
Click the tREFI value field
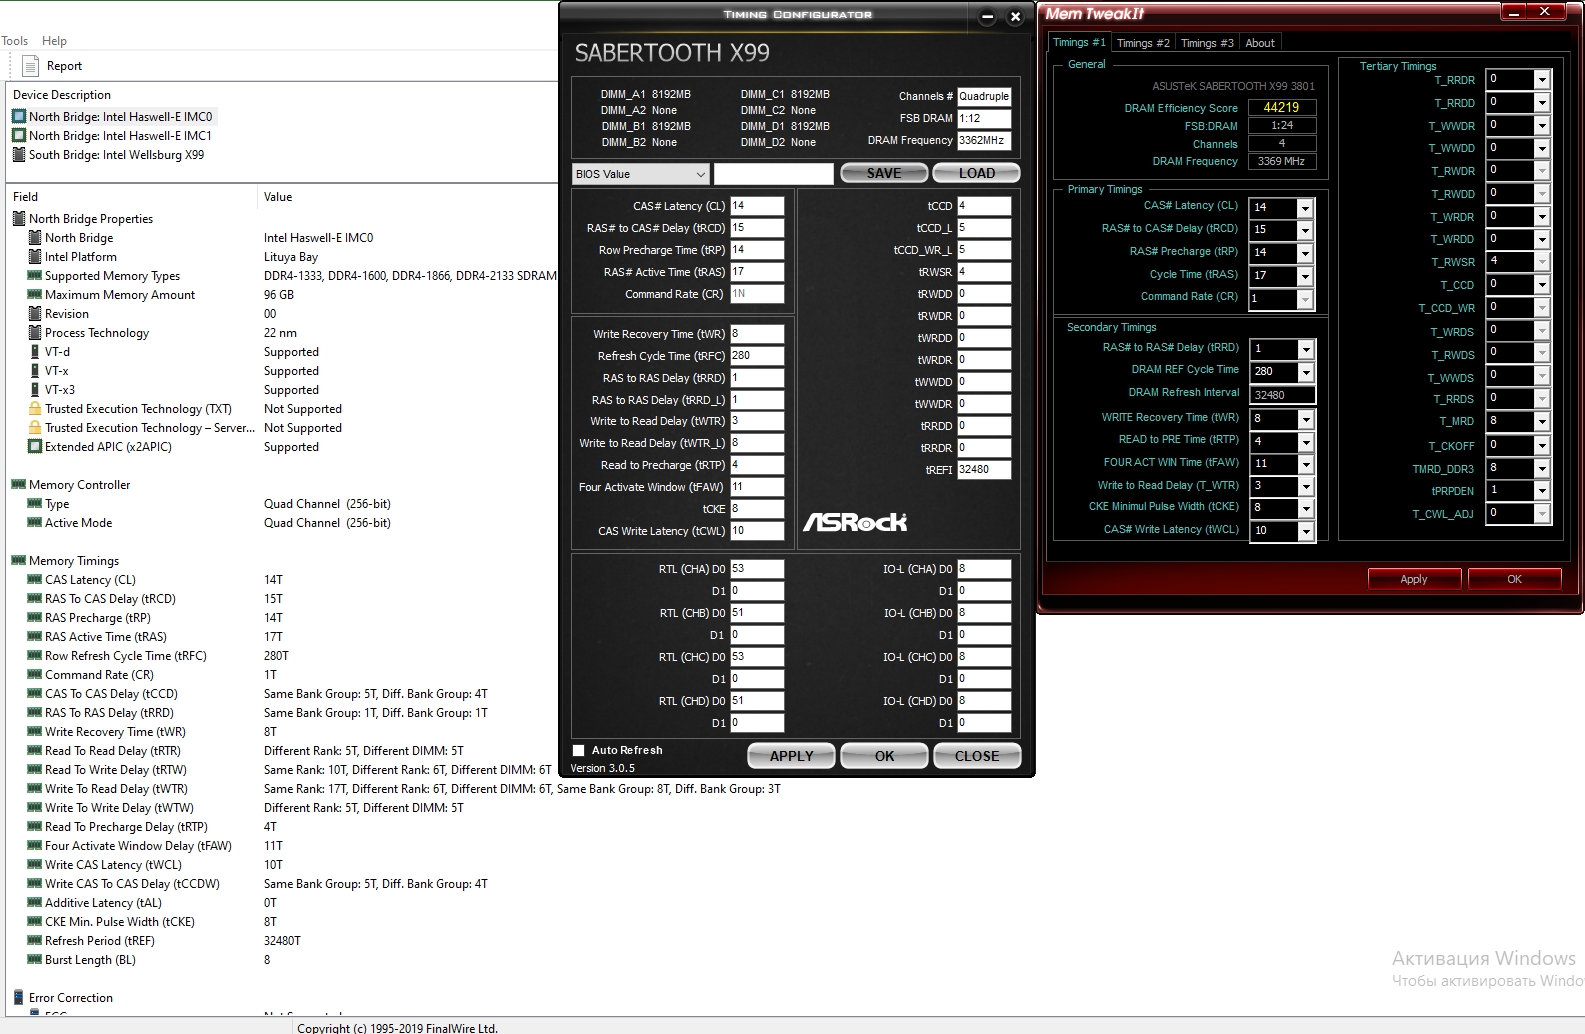984,470
